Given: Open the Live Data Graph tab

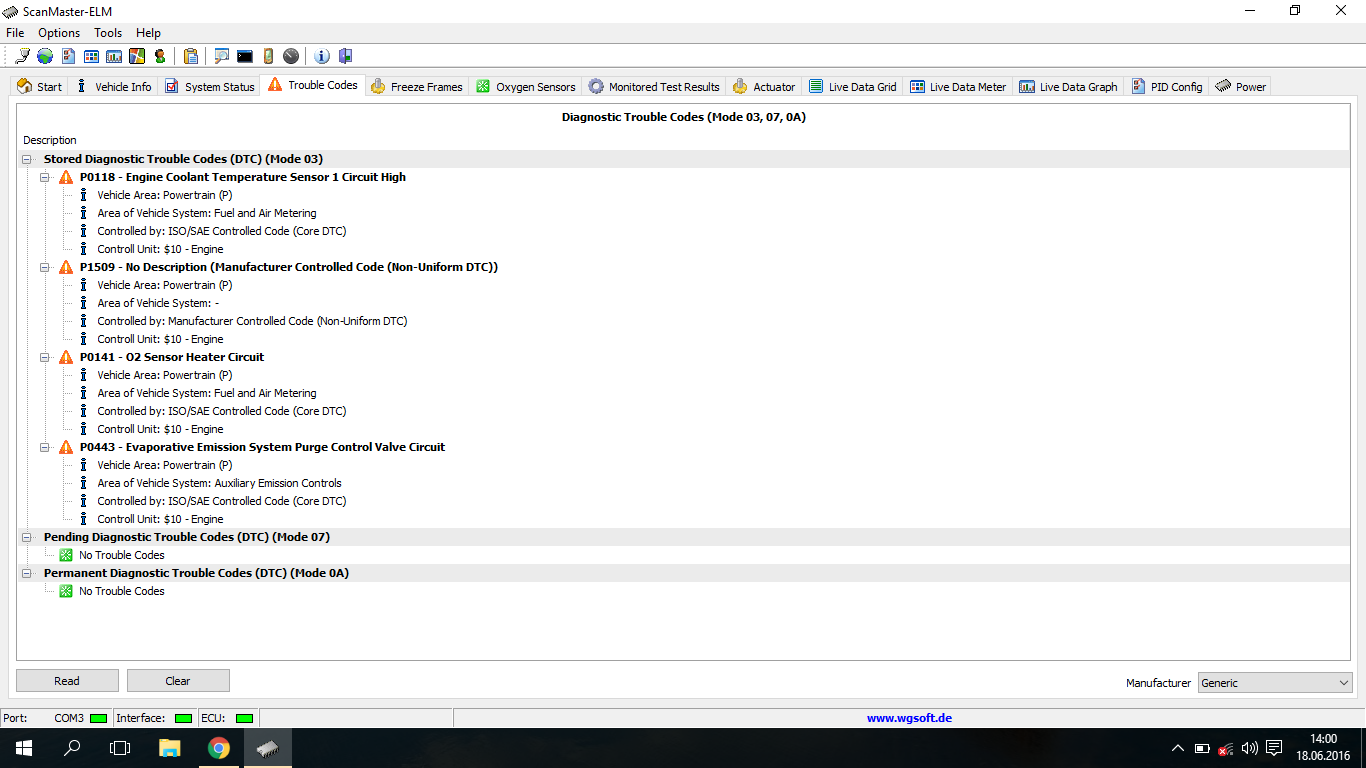Looking at the screenshot, I should (1068, 87).
